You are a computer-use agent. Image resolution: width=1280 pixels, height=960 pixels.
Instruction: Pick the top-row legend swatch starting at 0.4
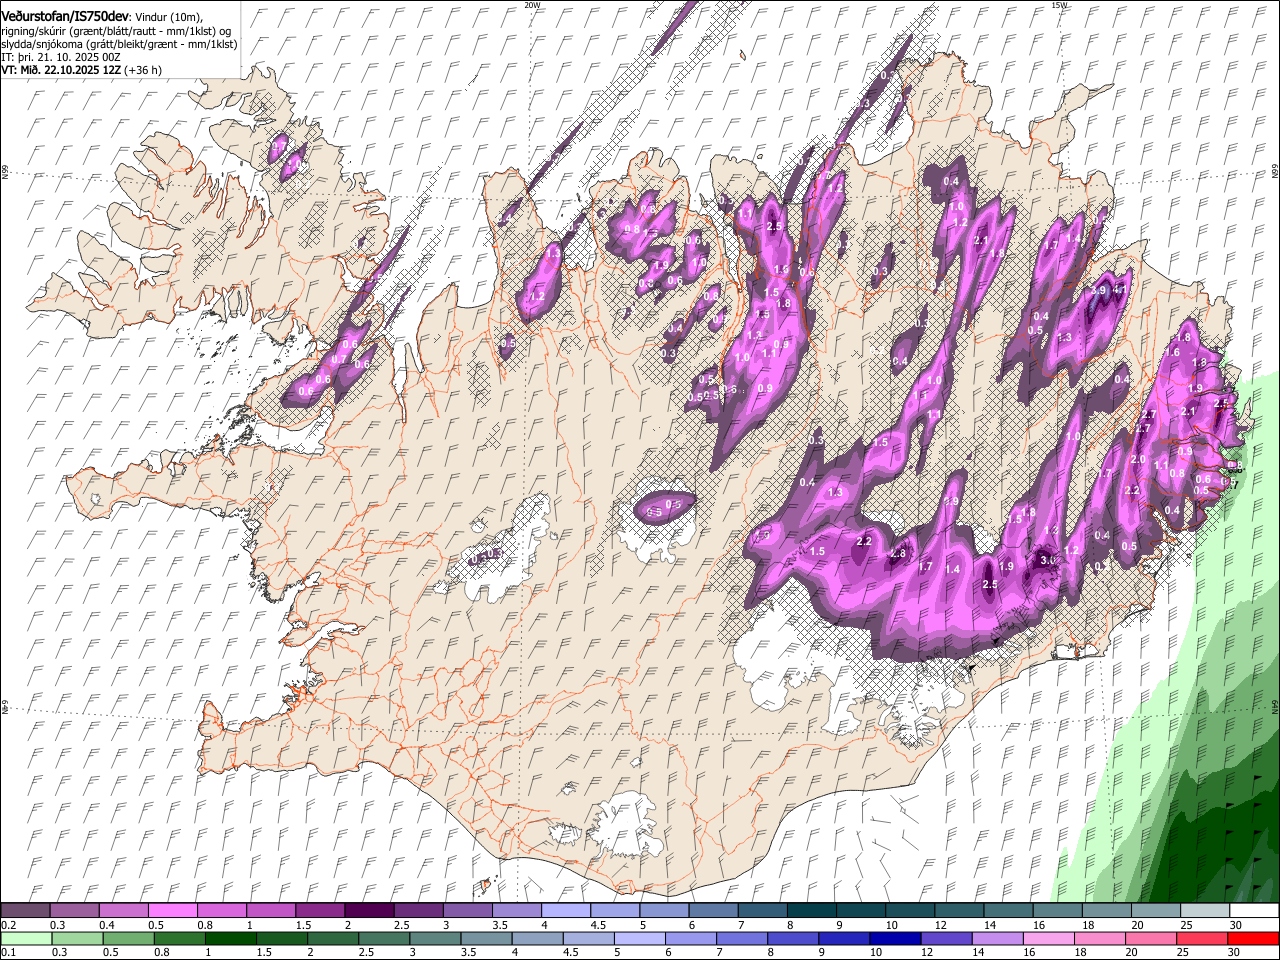pyautogui.click(x=123, y=911)
